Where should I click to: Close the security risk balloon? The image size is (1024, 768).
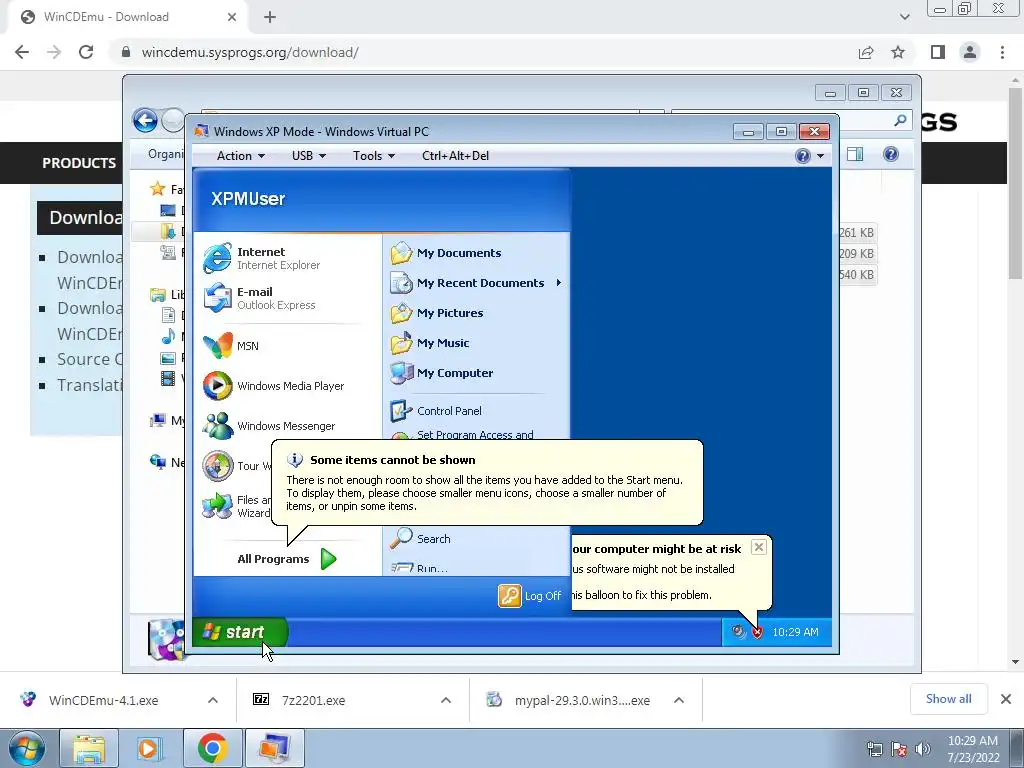click(x=758, y=547)
